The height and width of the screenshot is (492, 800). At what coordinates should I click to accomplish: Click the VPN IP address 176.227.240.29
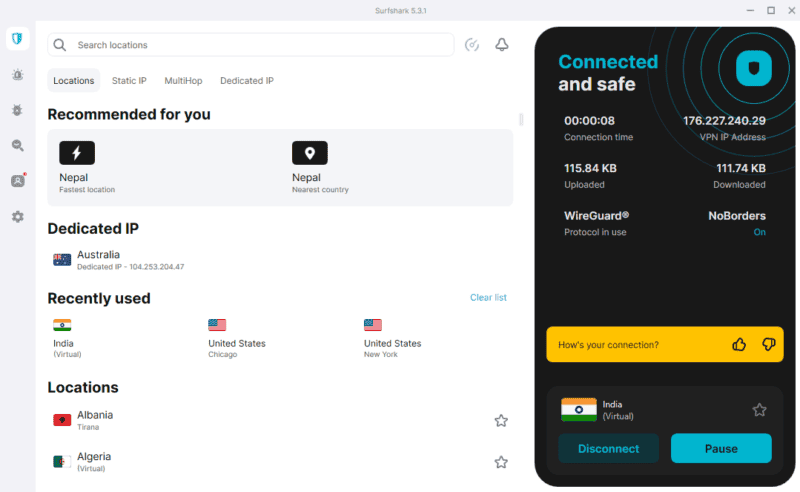tap(724, 121)
